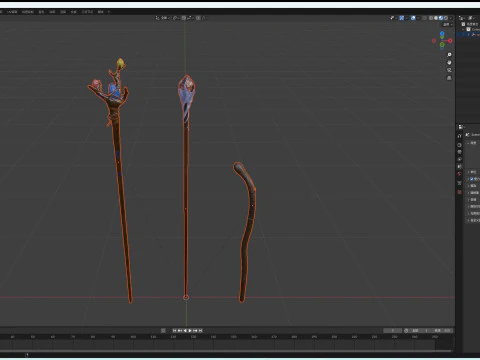The height and width of the screenshot is (360, 480).
Task: Open outliner display mode dropdown icon
Action: coord(462,18)
